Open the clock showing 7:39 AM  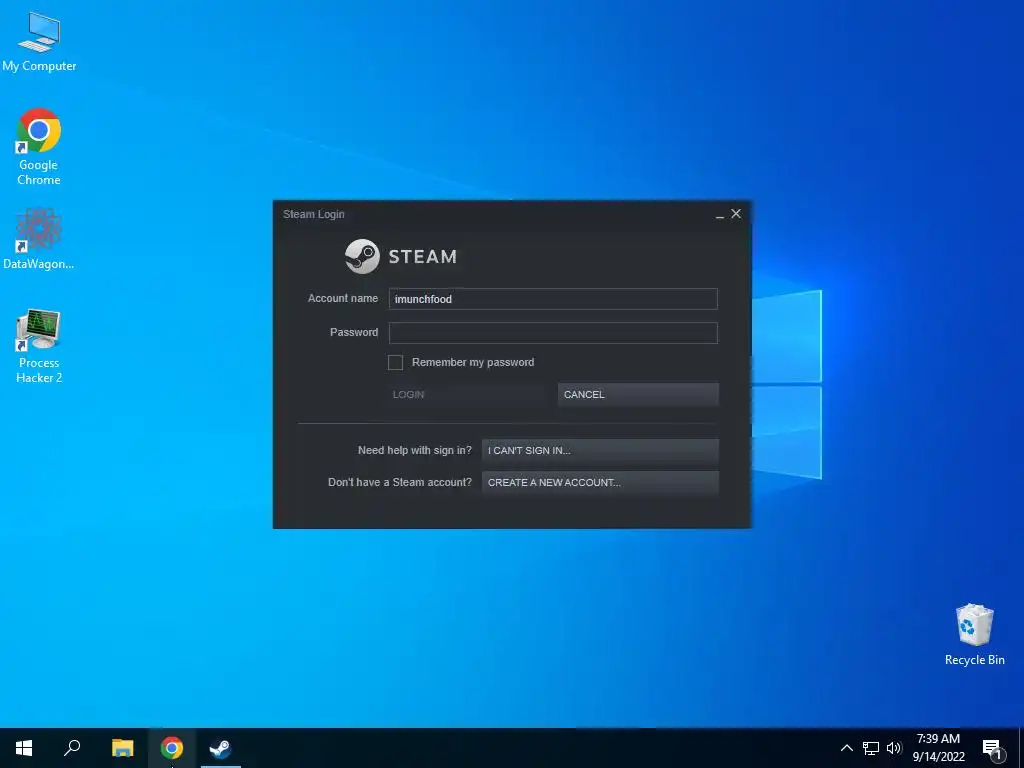pyautogui.click(x=938, y=748)
